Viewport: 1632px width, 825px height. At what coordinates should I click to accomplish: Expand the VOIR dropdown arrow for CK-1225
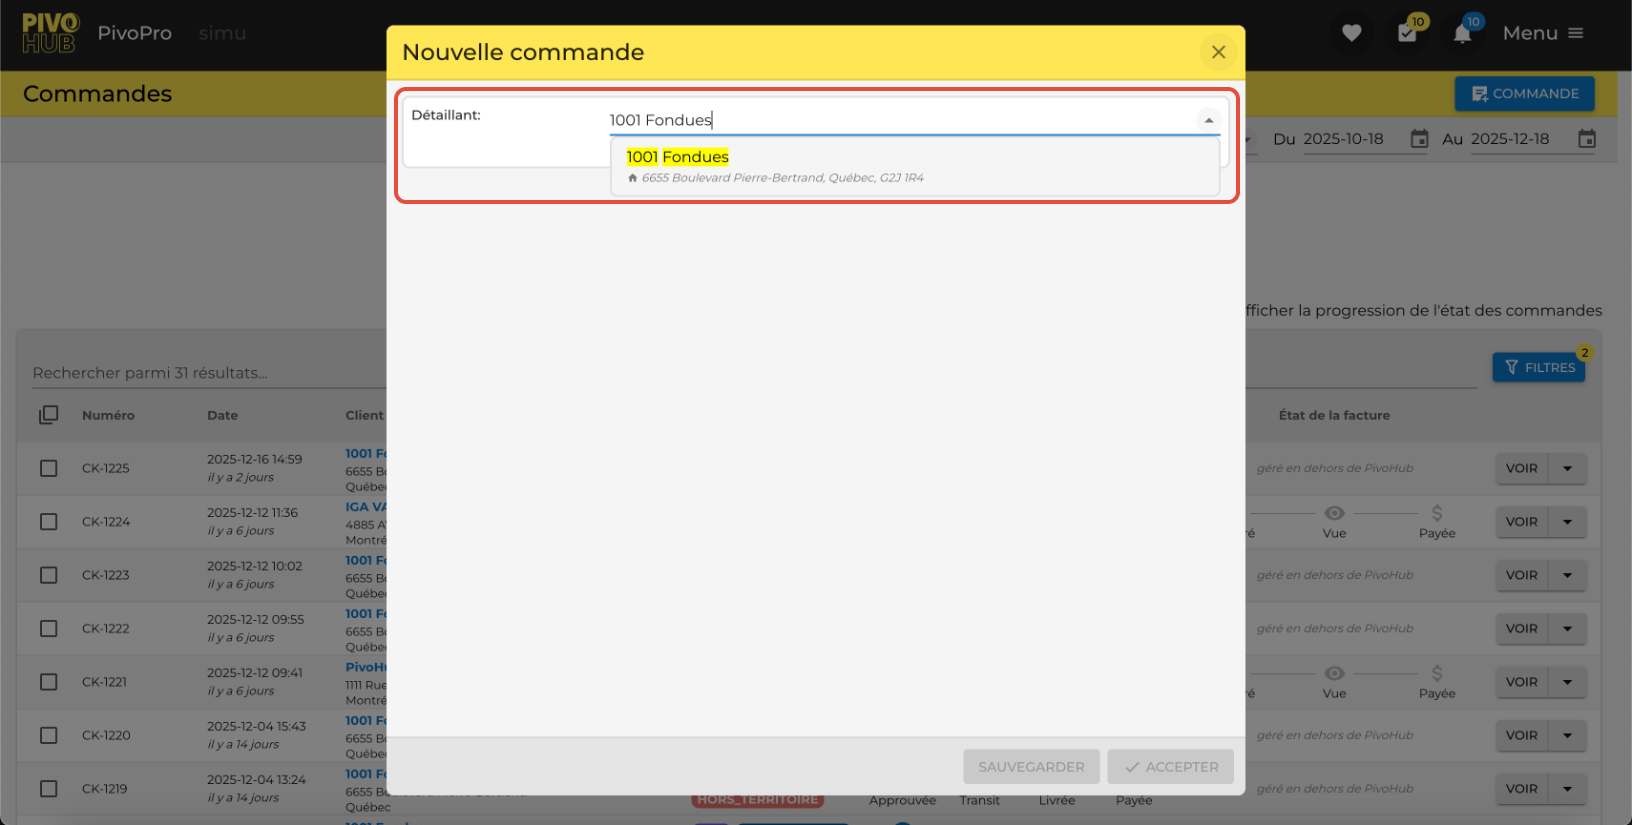(x=1568, y=468)
